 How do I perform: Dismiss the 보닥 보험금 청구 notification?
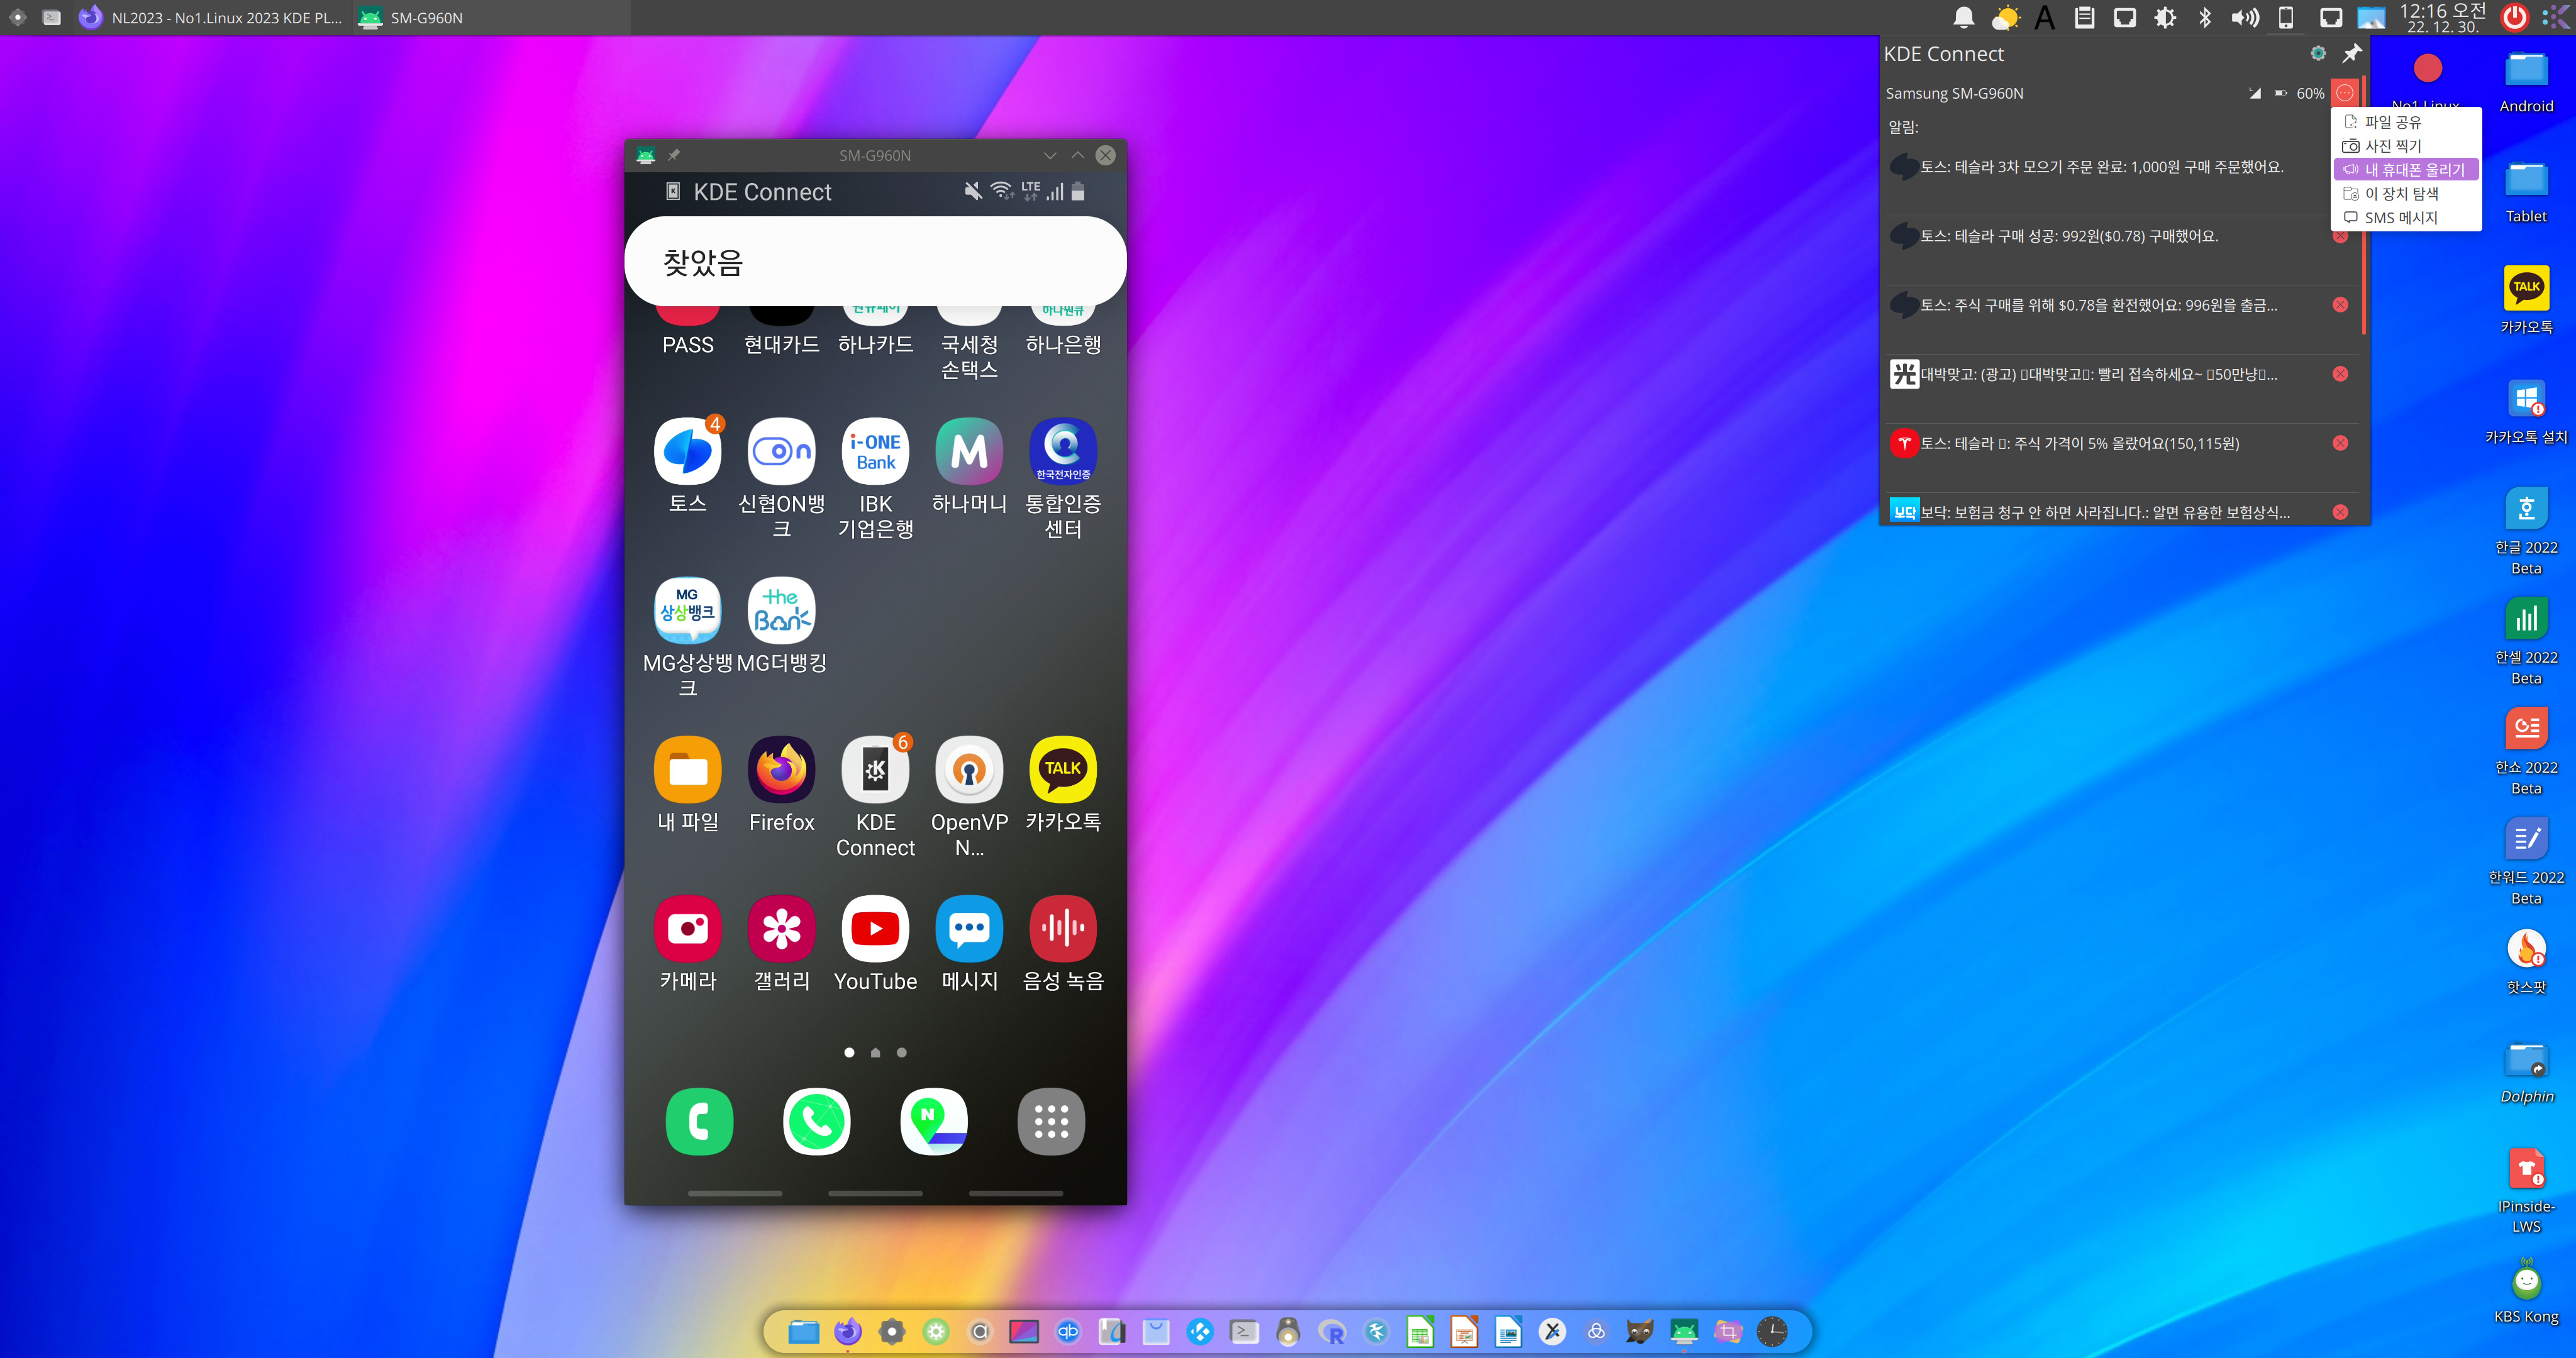[x=2340, y=512]
